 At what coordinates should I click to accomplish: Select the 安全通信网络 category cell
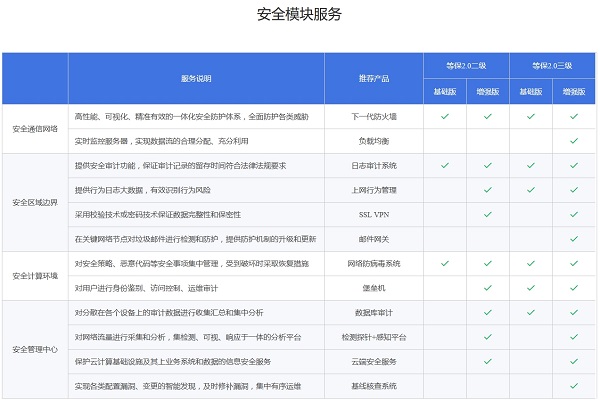tap(35, 129)
